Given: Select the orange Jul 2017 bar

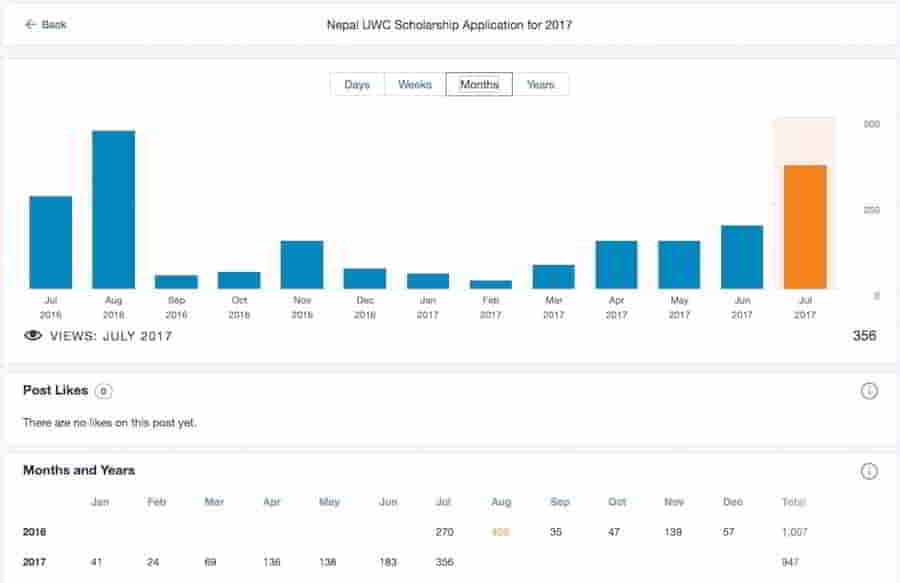Looking at the screenshot, I should [x=805, y=227].
